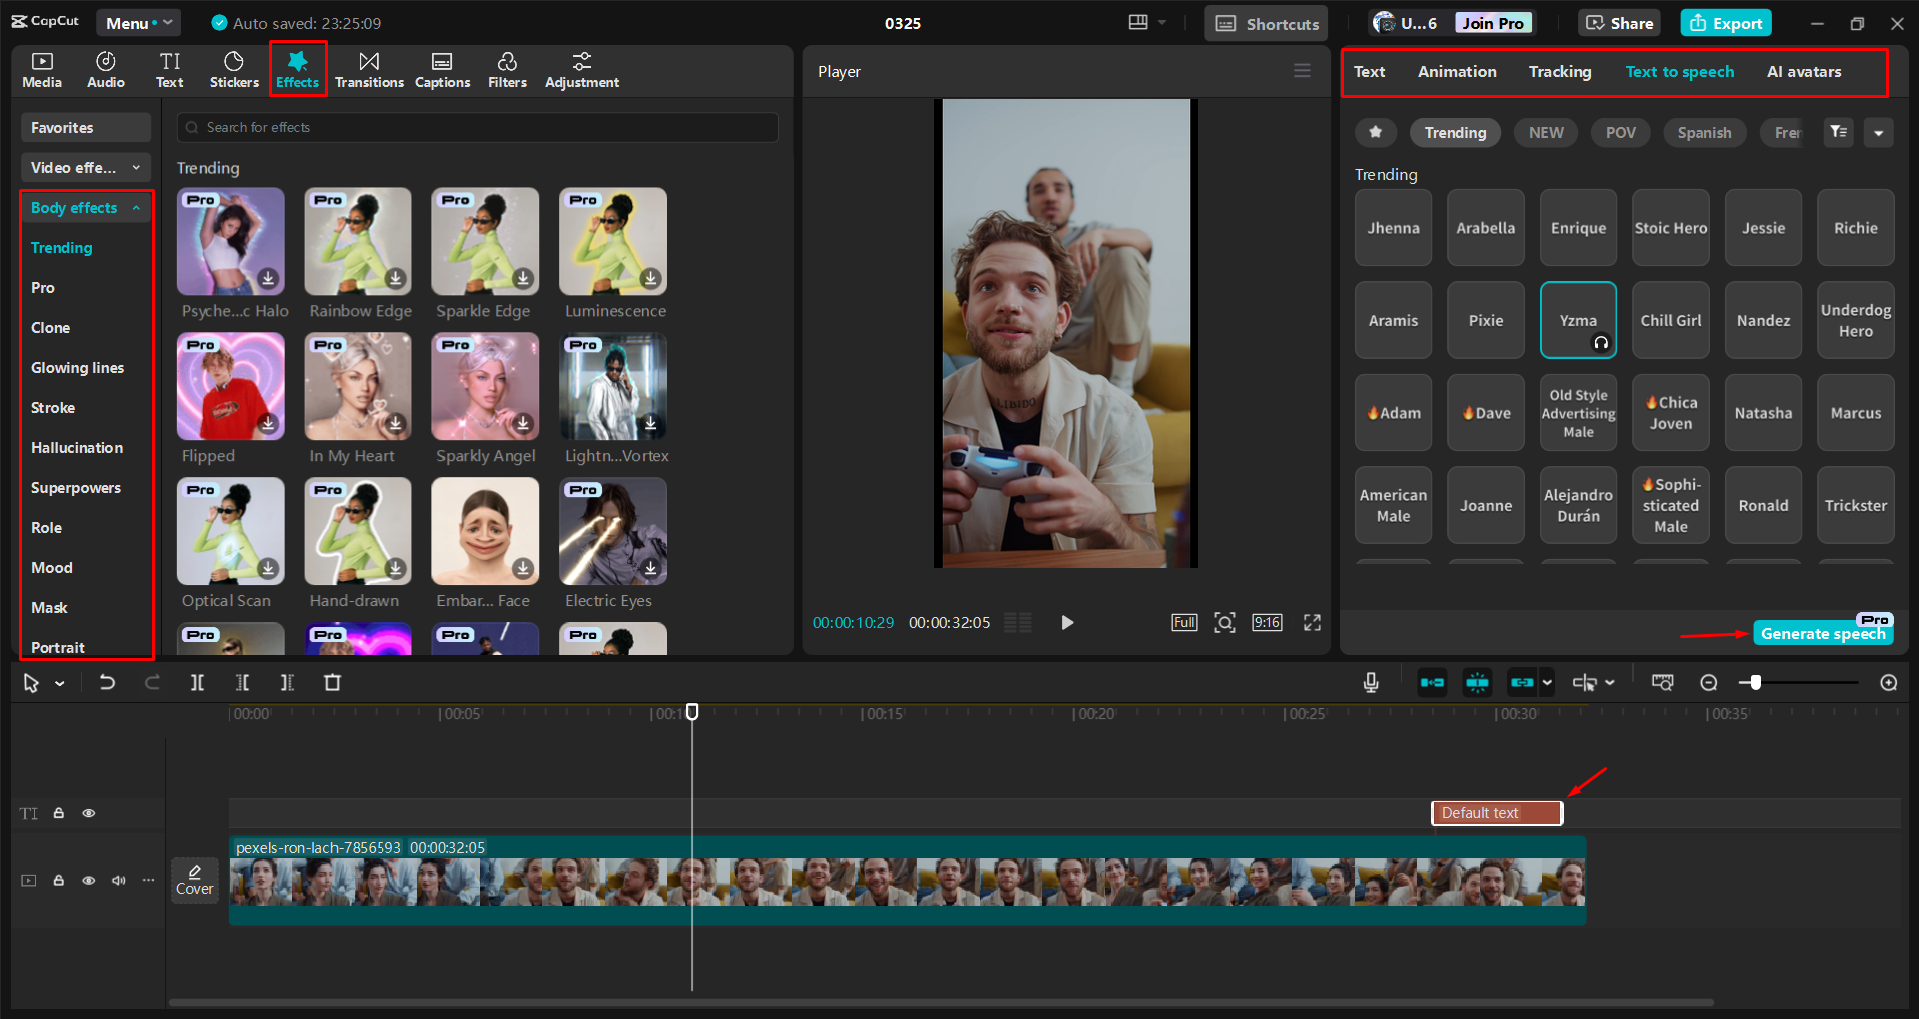Image resolution: width=1919 pixels, height=1019 pixels.
Task: Click the record voiceover microphone icon
Action: tap(1370, 682)
